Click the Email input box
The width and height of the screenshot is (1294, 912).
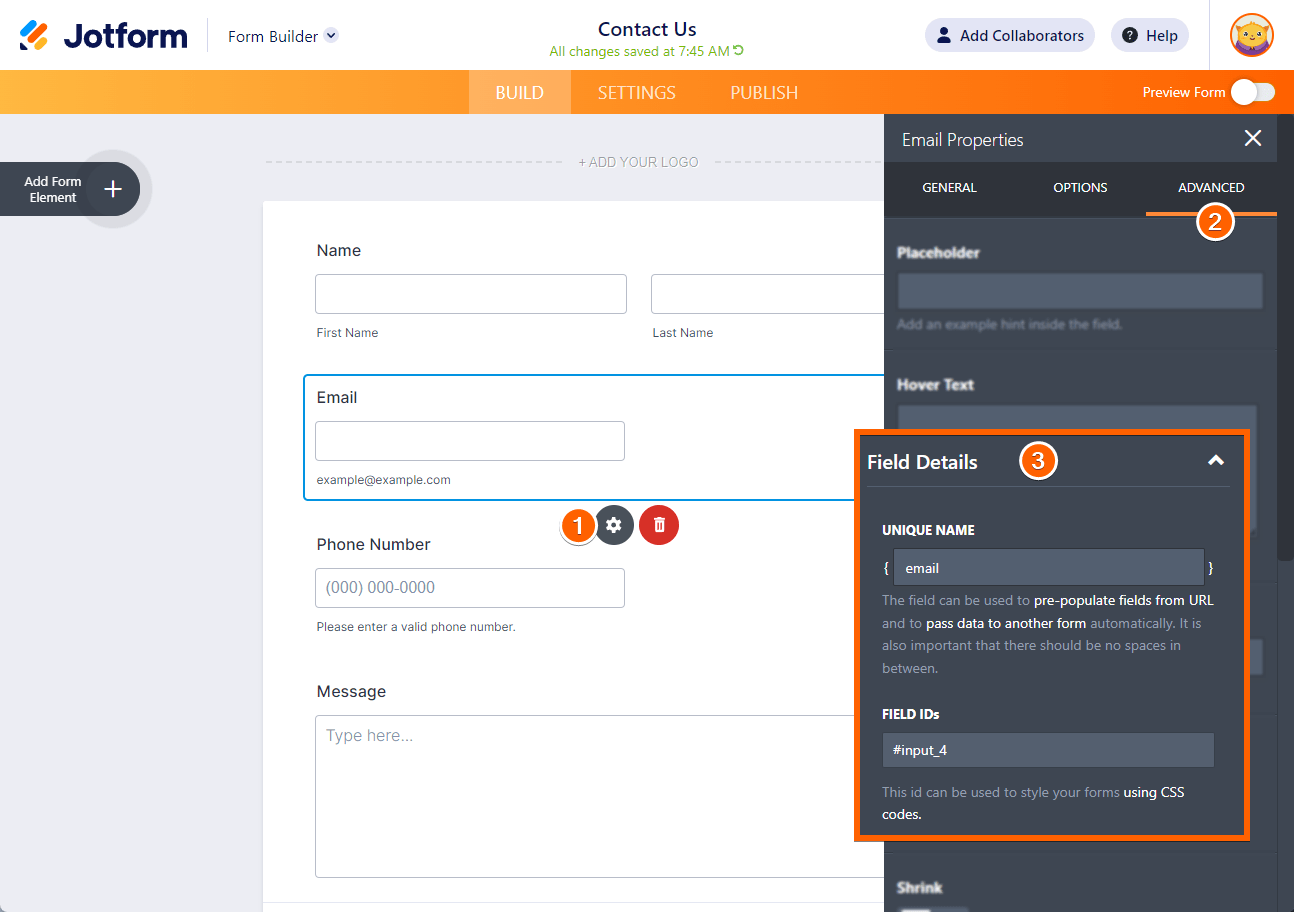(470, 441)
